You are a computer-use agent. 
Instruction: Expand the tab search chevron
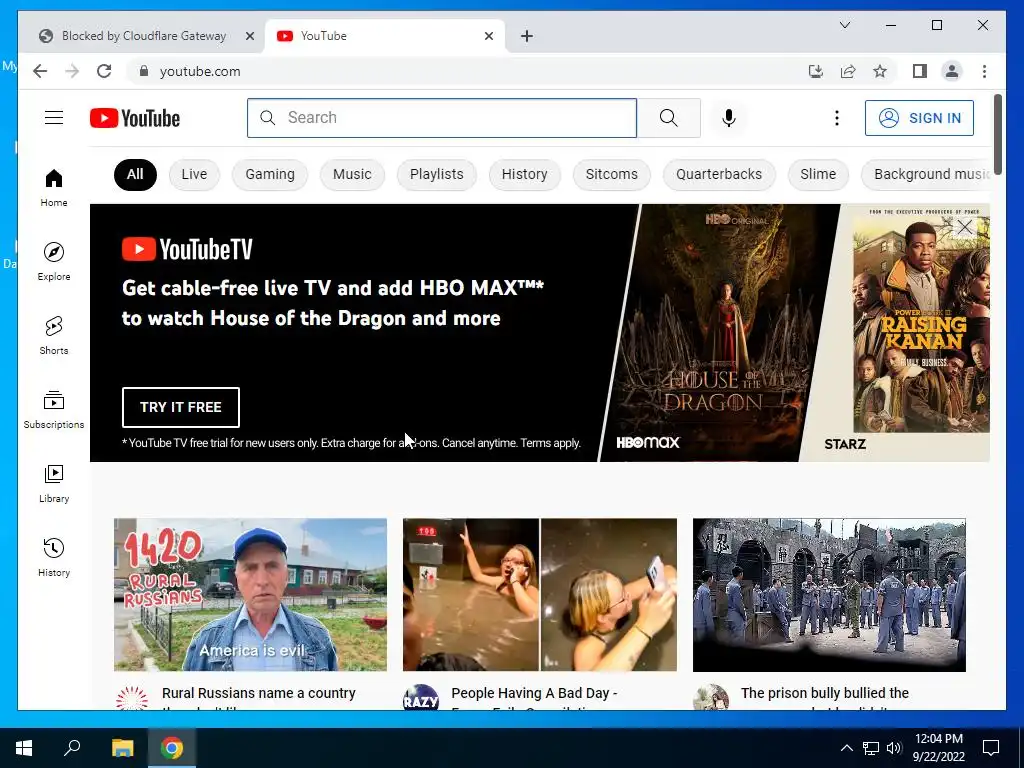(x=844, y=25)
